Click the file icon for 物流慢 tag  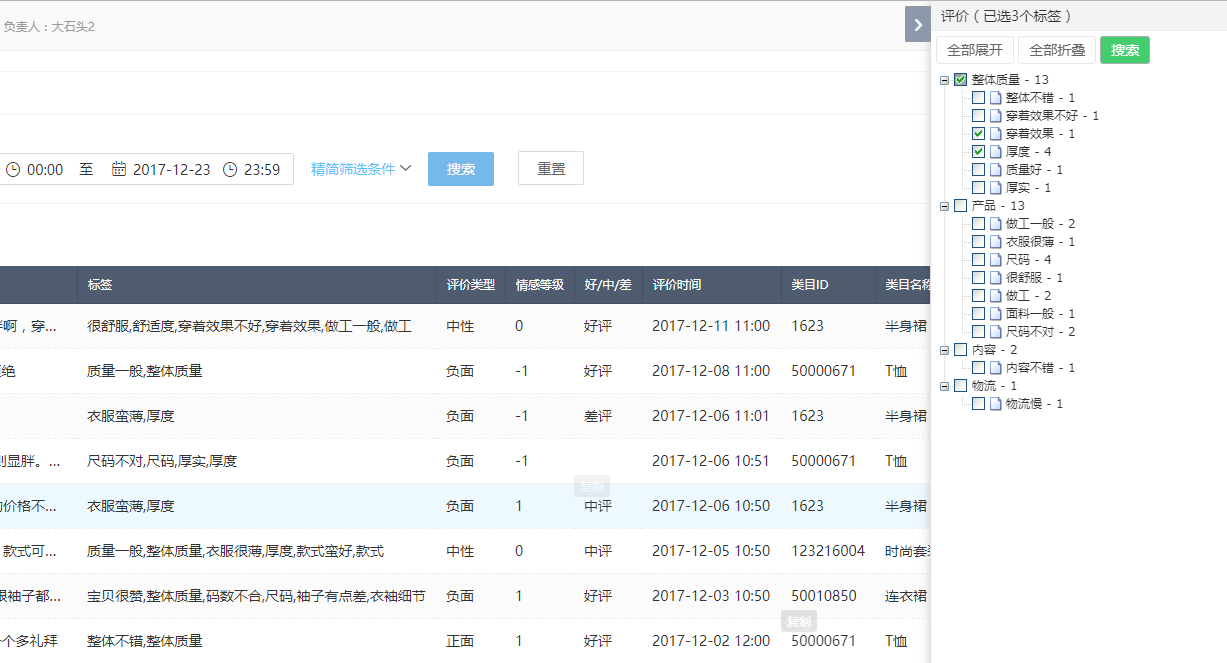tap(995, 404)
